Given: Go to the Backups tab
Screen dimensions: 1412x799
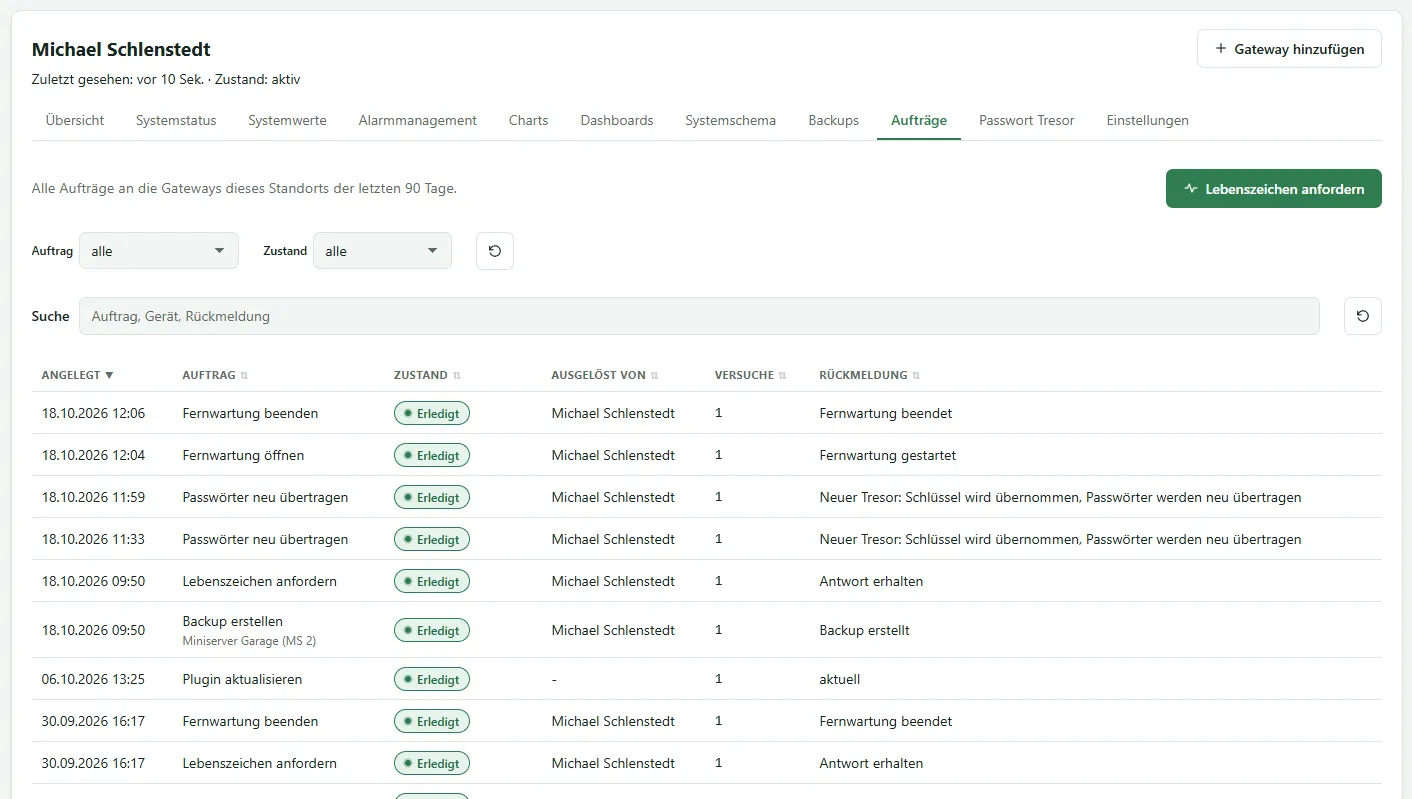Looking at the screenshot, I should pyautogui.click(x=834, y=120).
